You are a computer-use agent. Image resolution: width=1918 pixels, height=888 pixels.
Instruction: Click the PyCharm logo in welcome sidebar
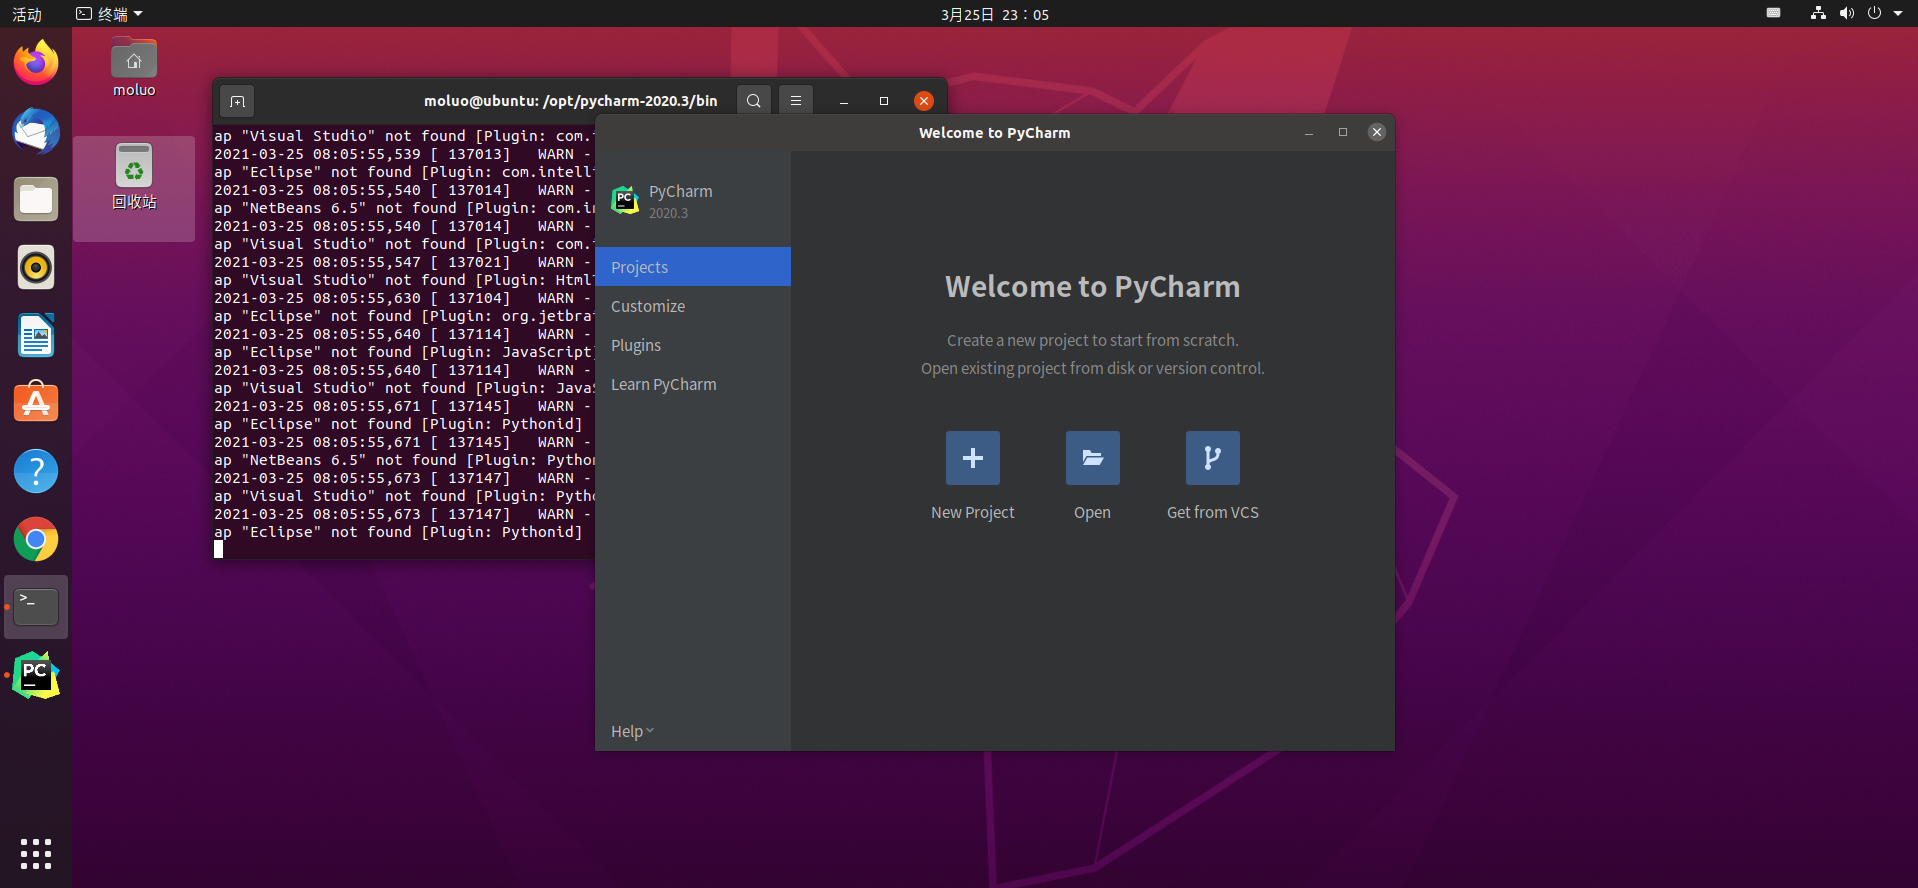click(x=625, y=200)
